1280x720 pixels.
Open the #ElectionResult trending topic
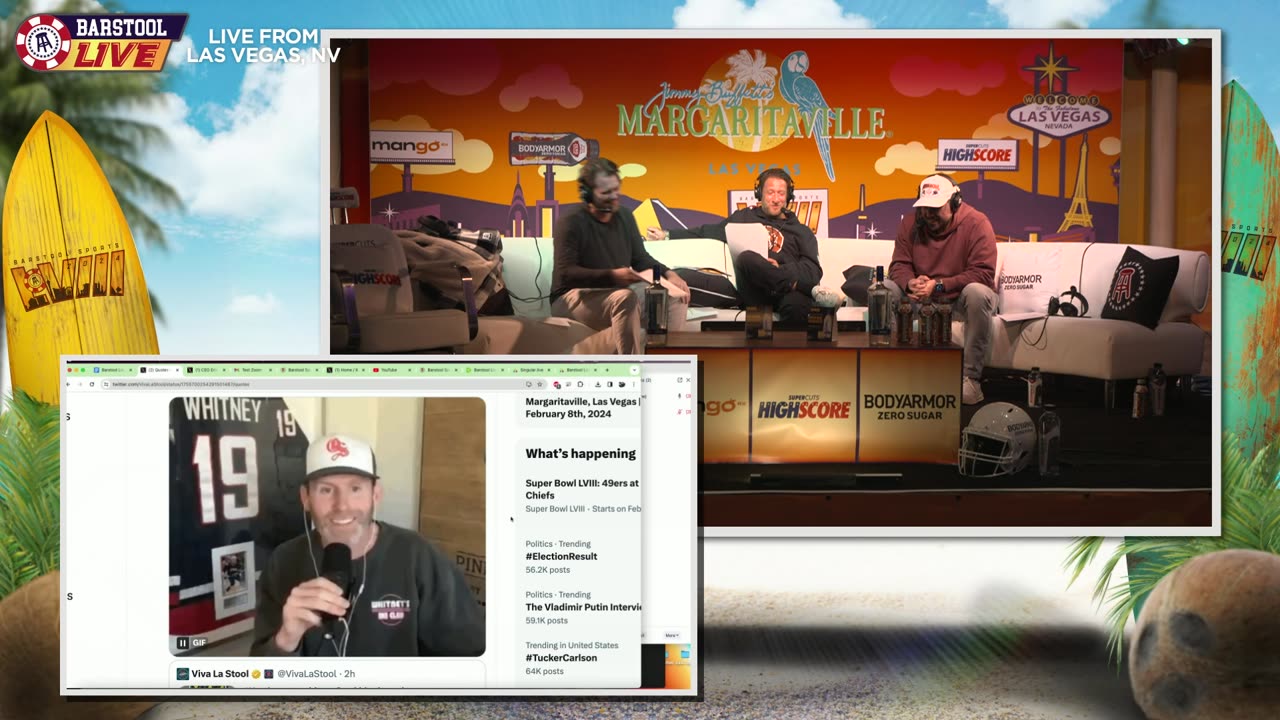(561, 556)
